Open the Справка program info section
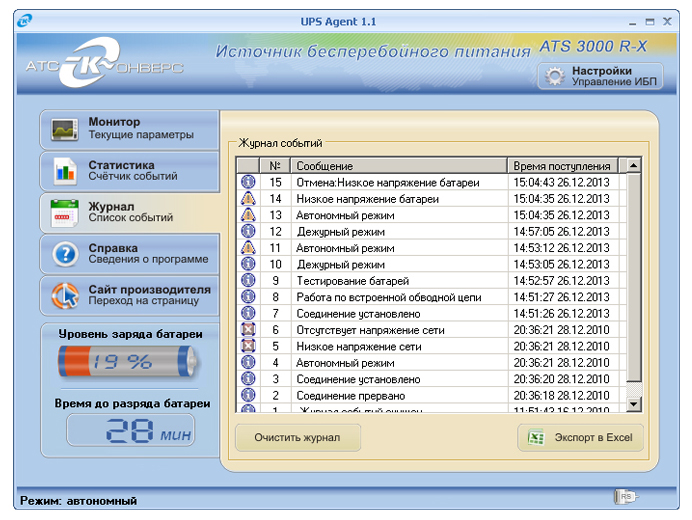Viewport: 692px width, 520px height. click(x=129, y=254)
